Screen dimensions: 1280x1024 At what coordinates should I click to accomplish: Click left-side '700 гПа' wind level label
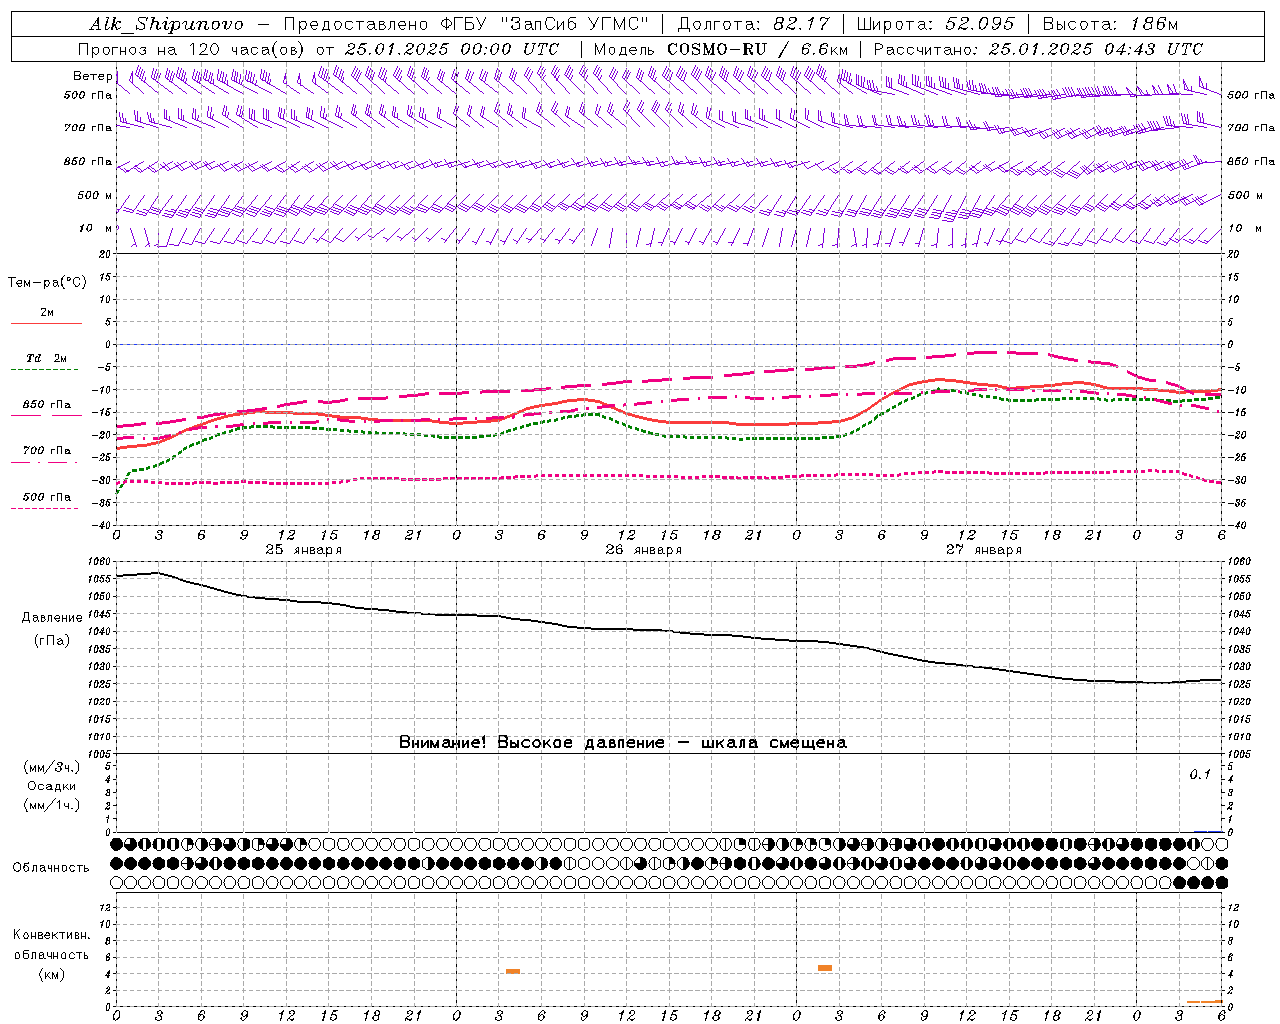(x=88, y=128)
